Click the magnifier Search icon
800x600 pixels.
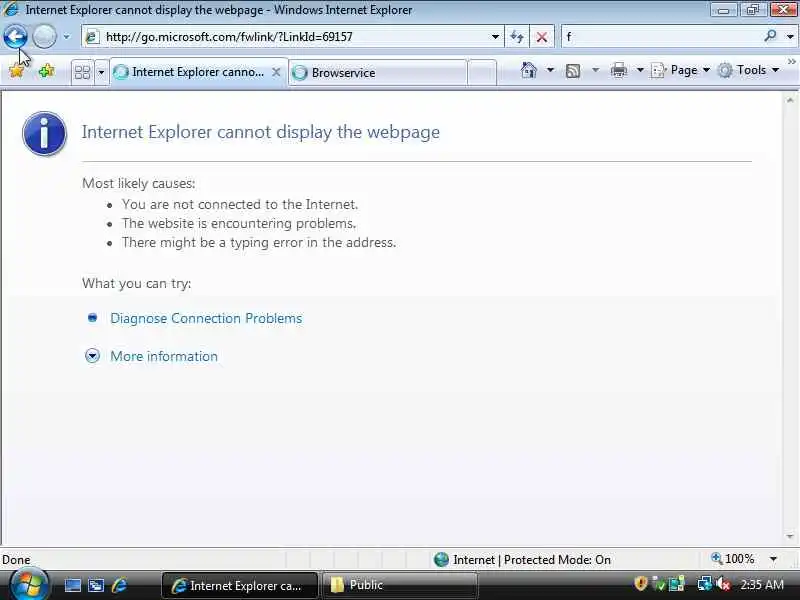[770, 36]
